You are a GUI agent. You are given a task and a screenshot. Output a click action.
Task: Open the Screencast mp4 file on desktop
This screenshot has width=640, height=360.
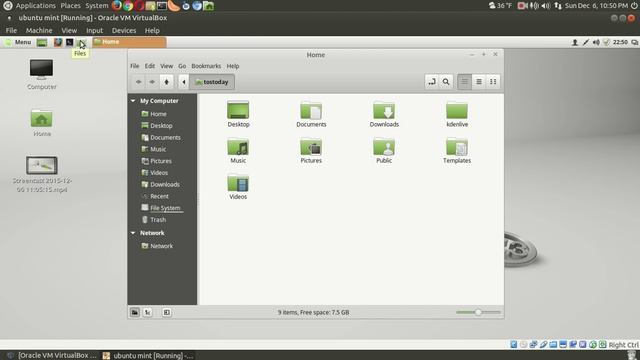point(42,174)
